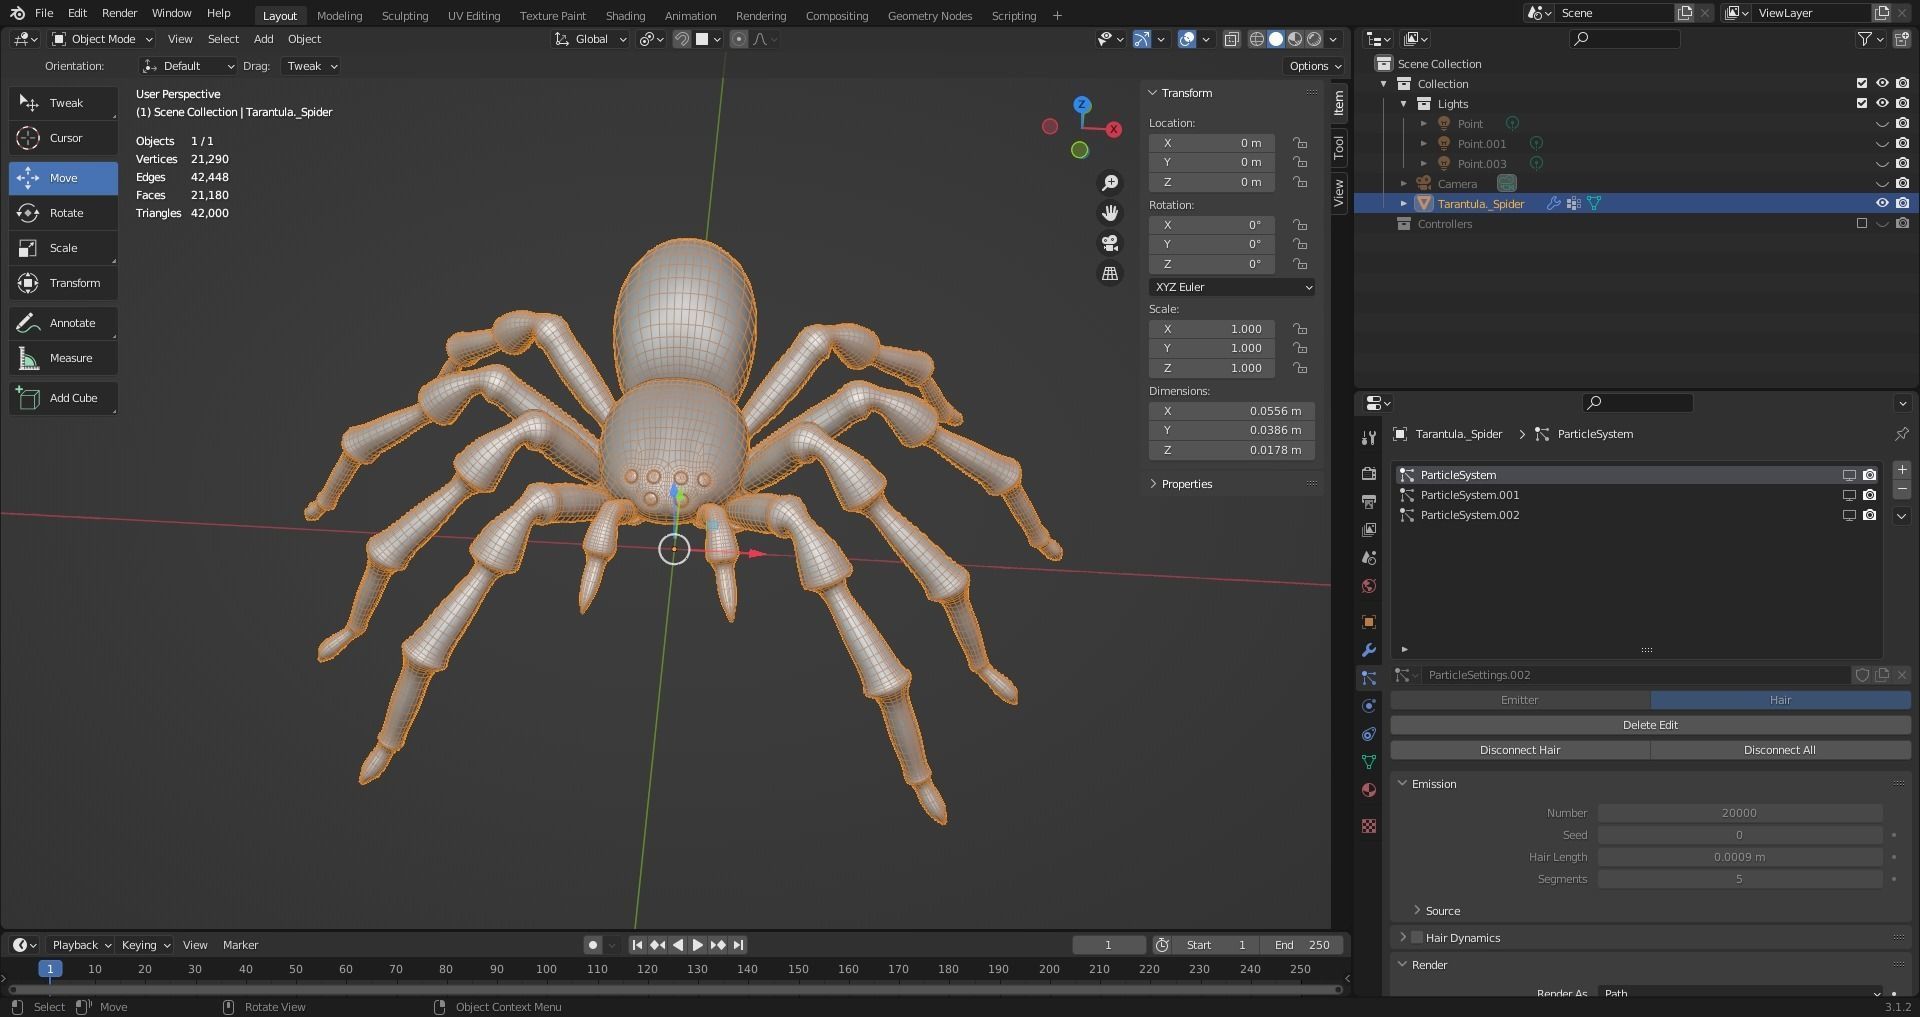The image size is (1920, 1017).
Task: Click the Dimensions X value field
Action: (x=1232, y=411)
